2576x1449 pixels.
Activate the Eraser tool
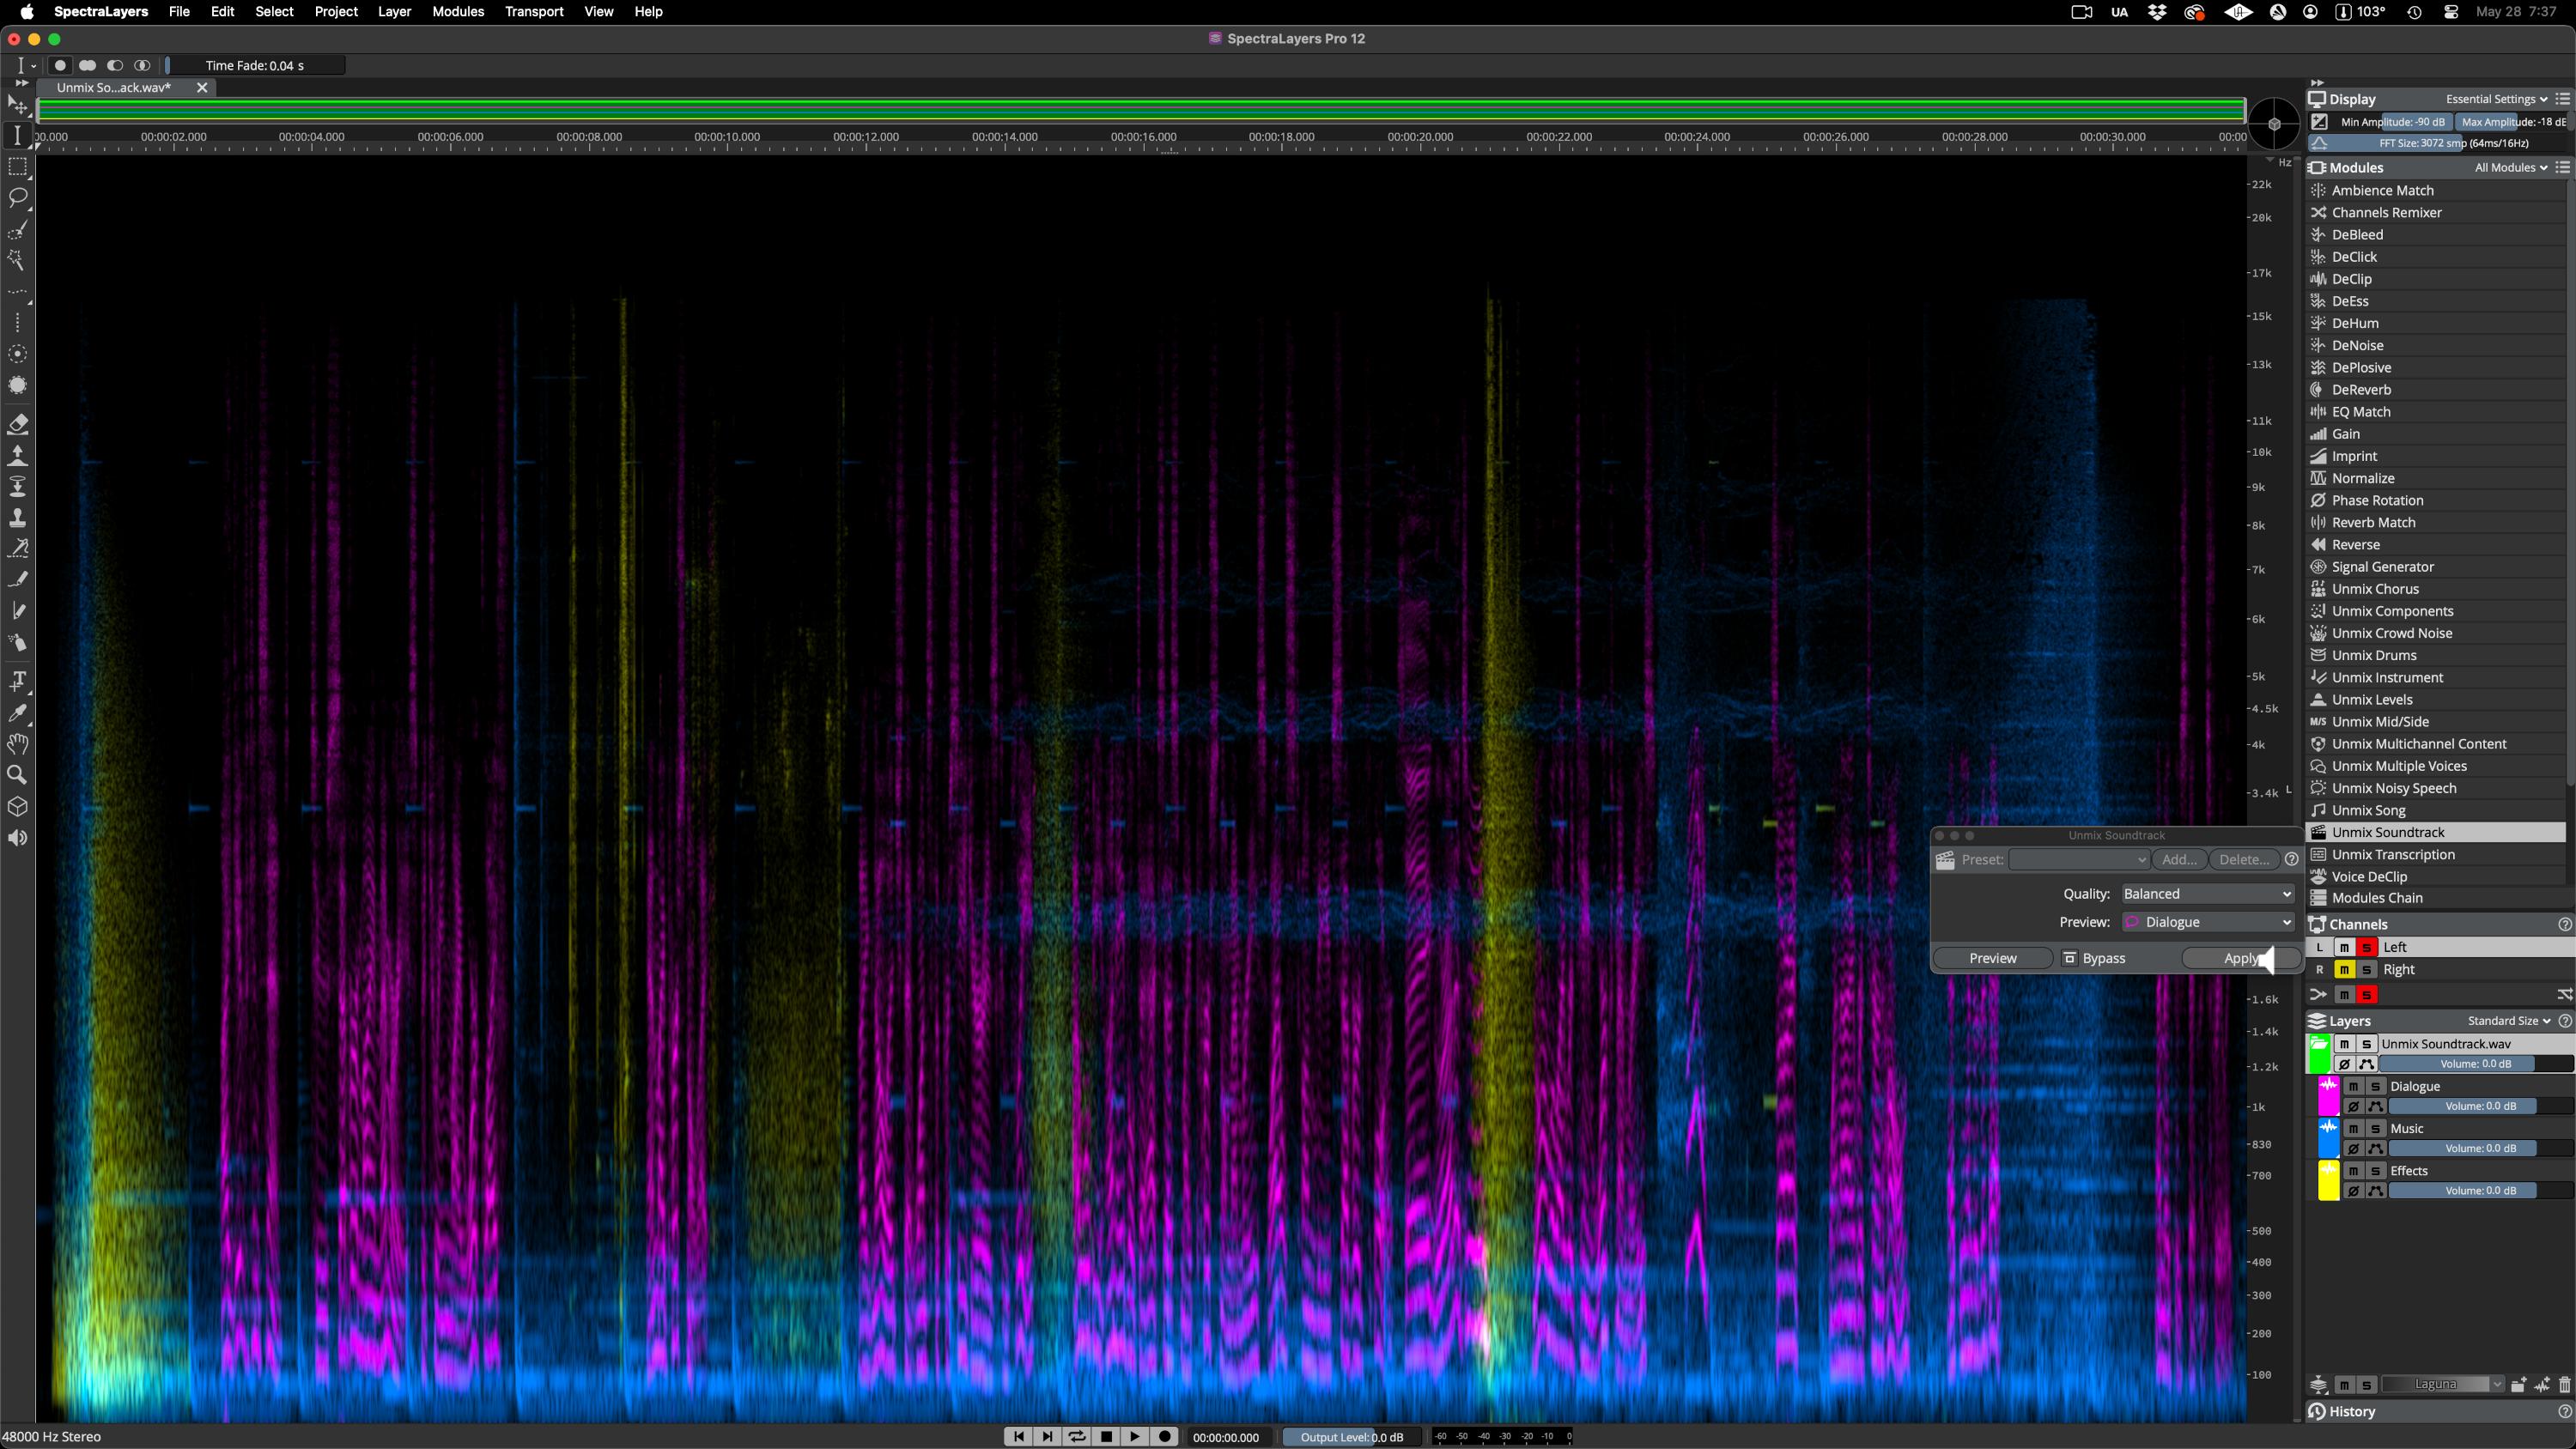[18, 424]
